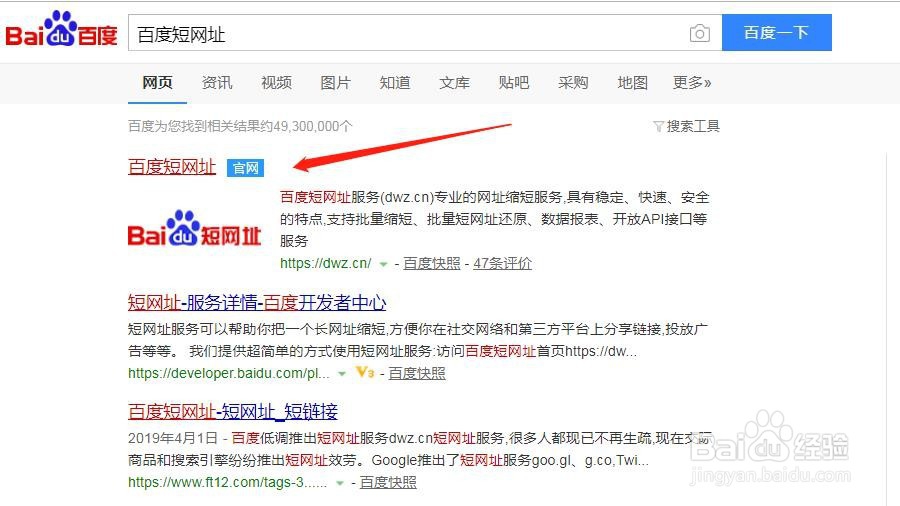Click the 百度一下 search button

tap(777, 33)
